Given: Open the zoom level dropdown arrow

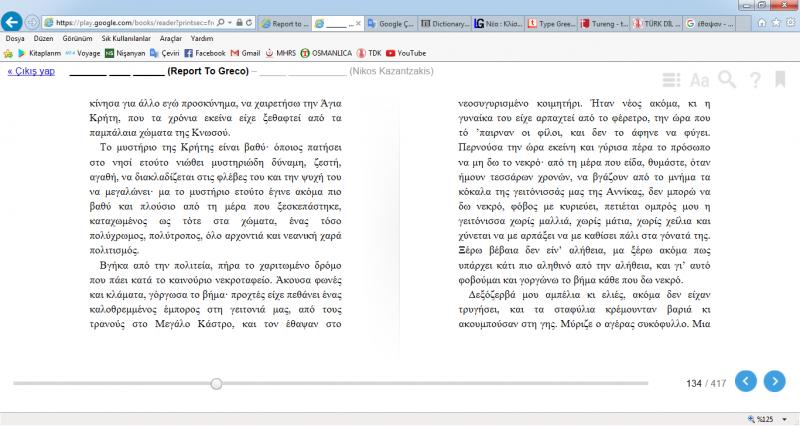Looking at the screenshot, I should pos(784,419).
